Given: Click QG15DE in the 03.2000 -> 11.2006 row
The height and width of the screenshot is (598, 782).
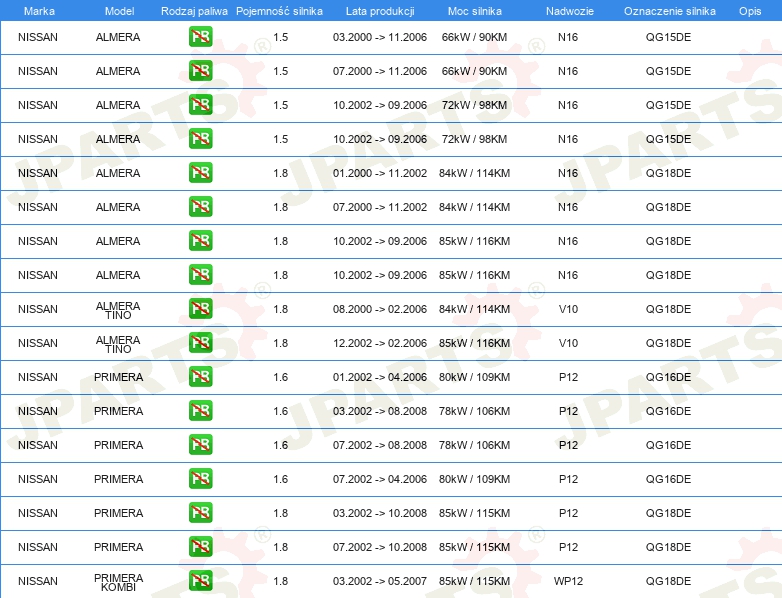Looking at the screenshot, I should click(668, 37).
